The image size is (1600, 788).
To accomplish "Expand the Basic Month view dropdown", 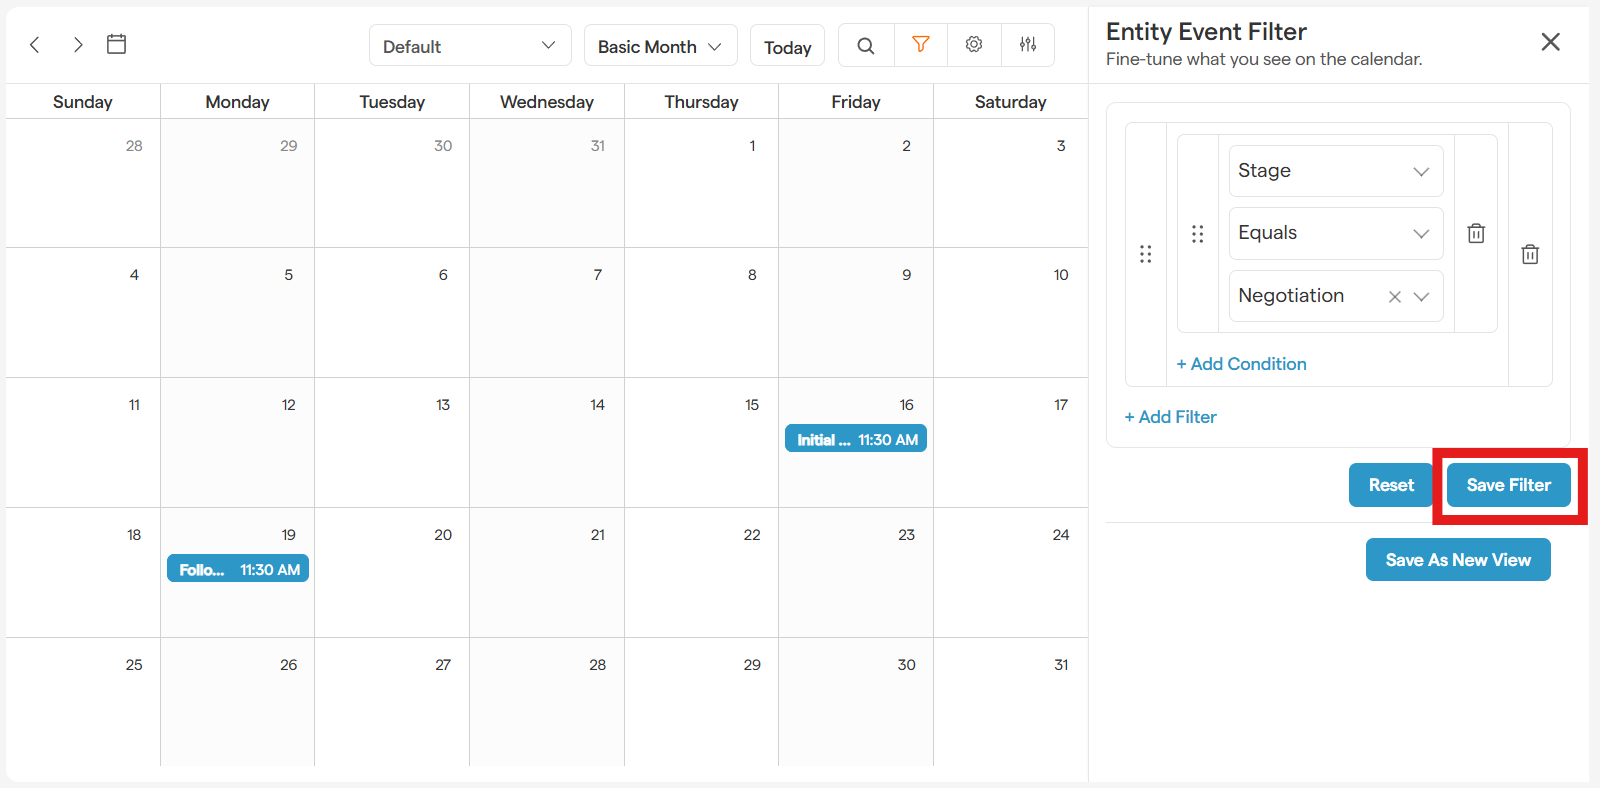I will (x=660, y=46).
